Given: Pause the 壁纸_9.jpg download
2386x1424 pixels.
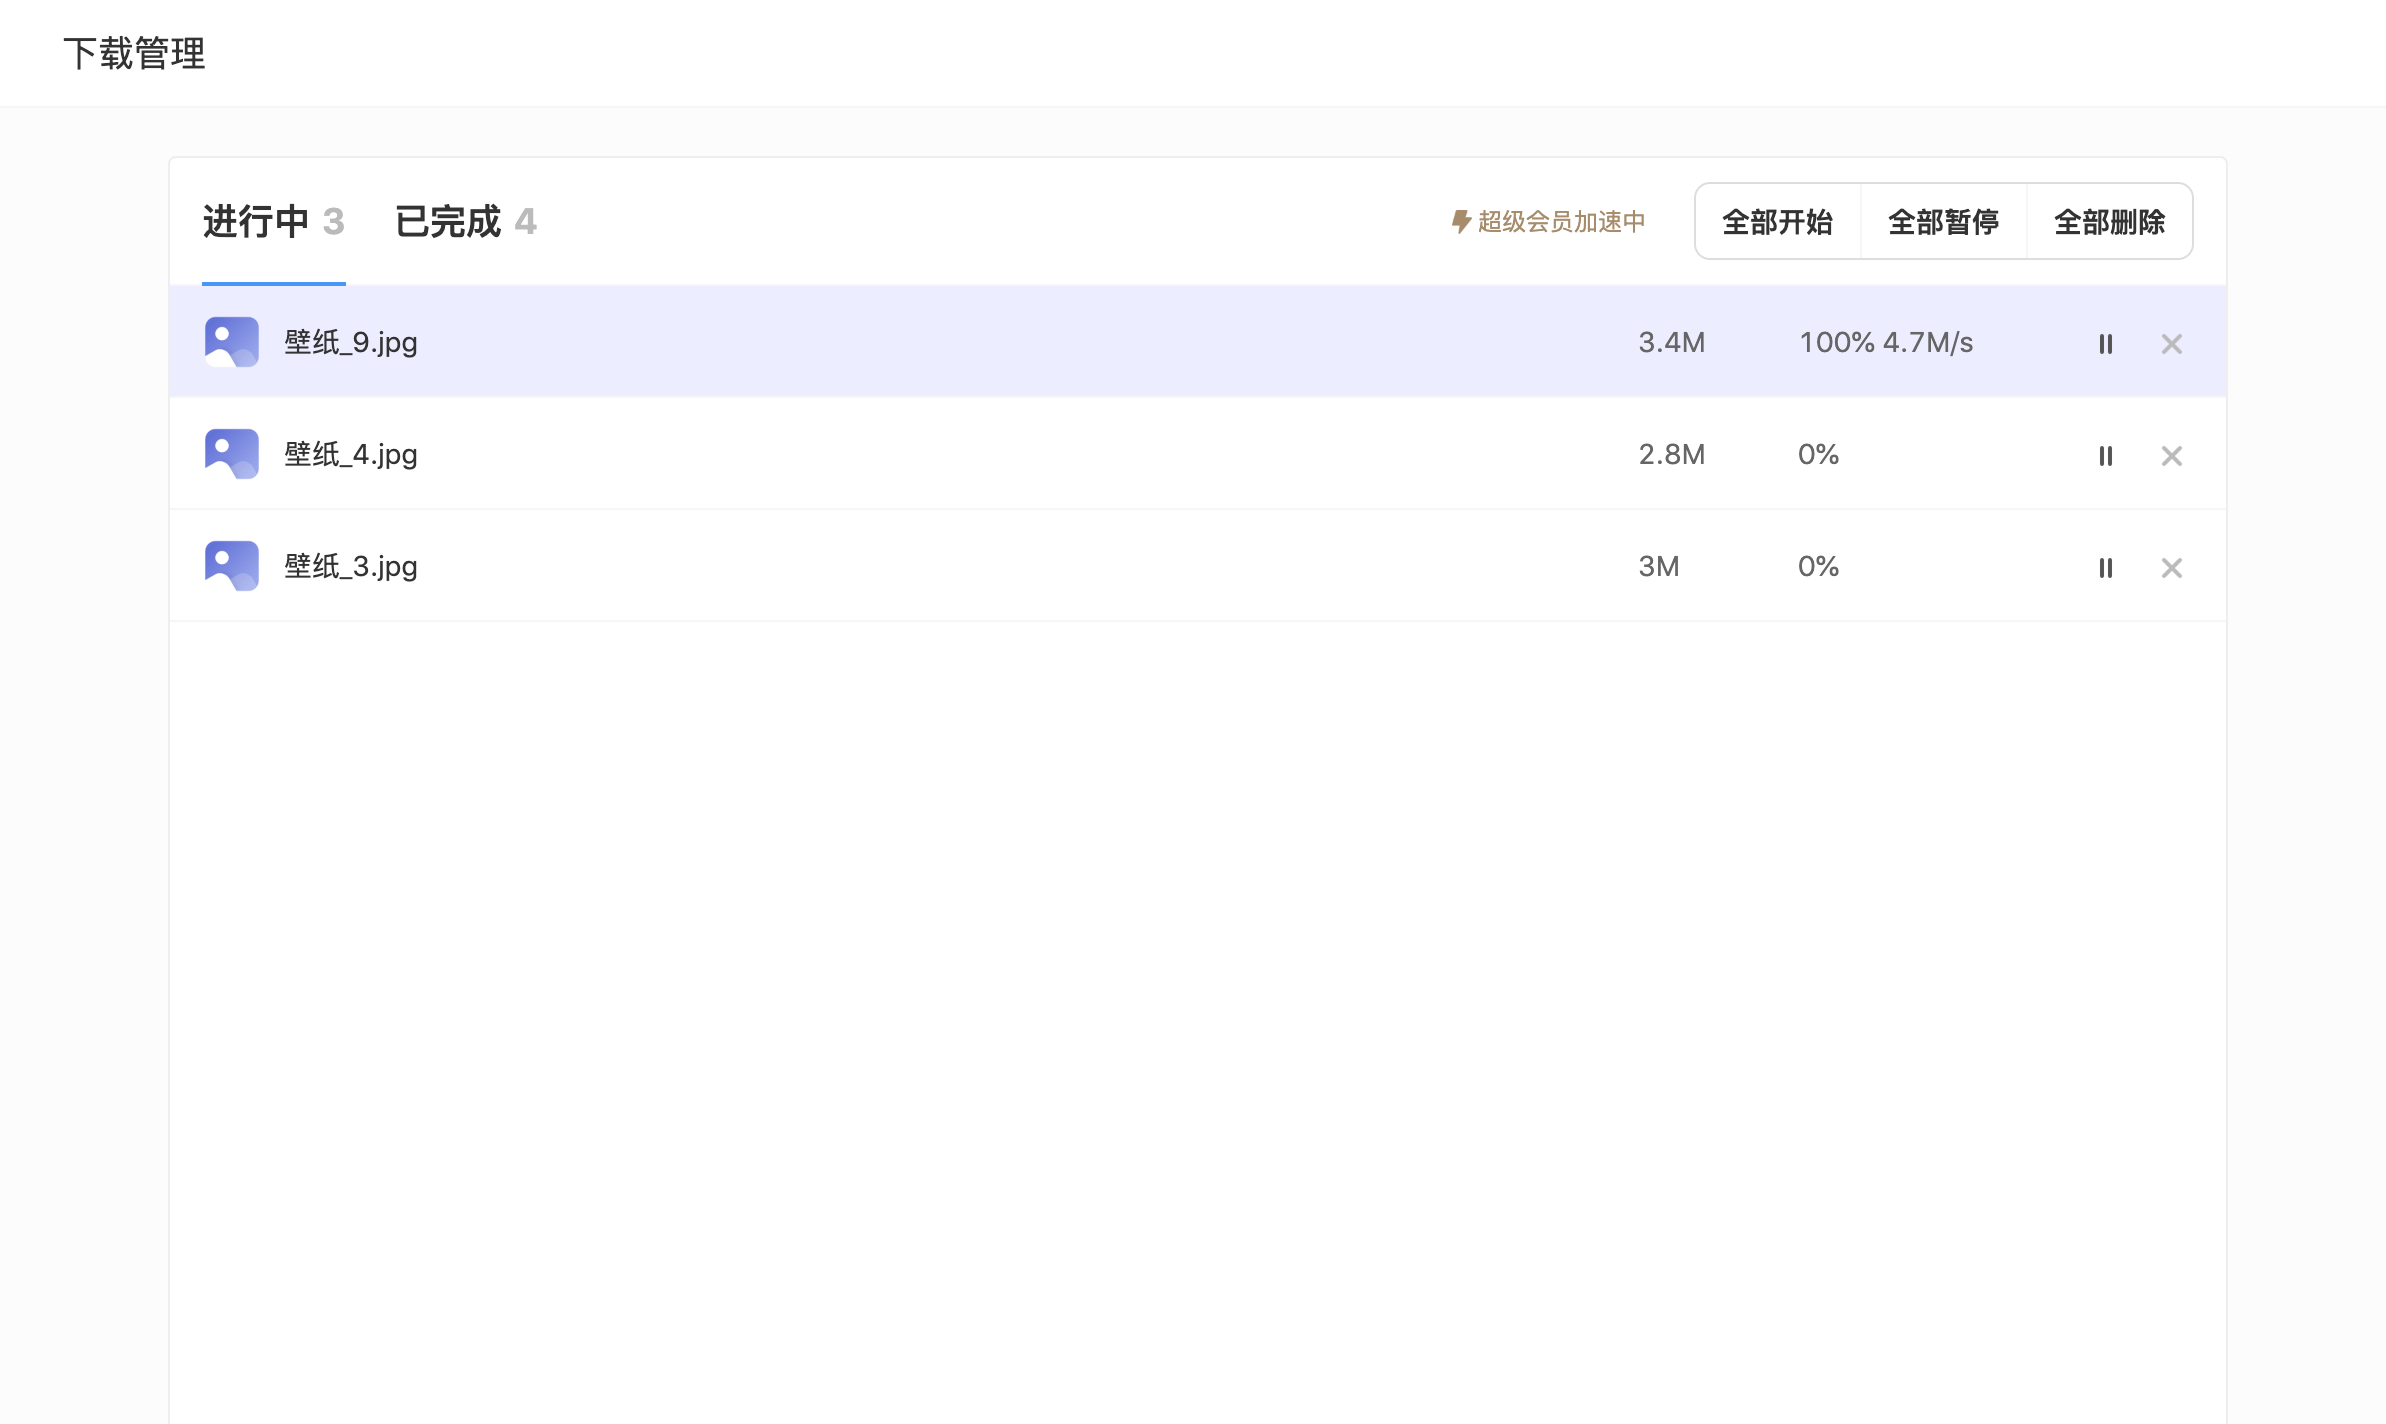Looking at the screenshot, I should point(2105,341).
